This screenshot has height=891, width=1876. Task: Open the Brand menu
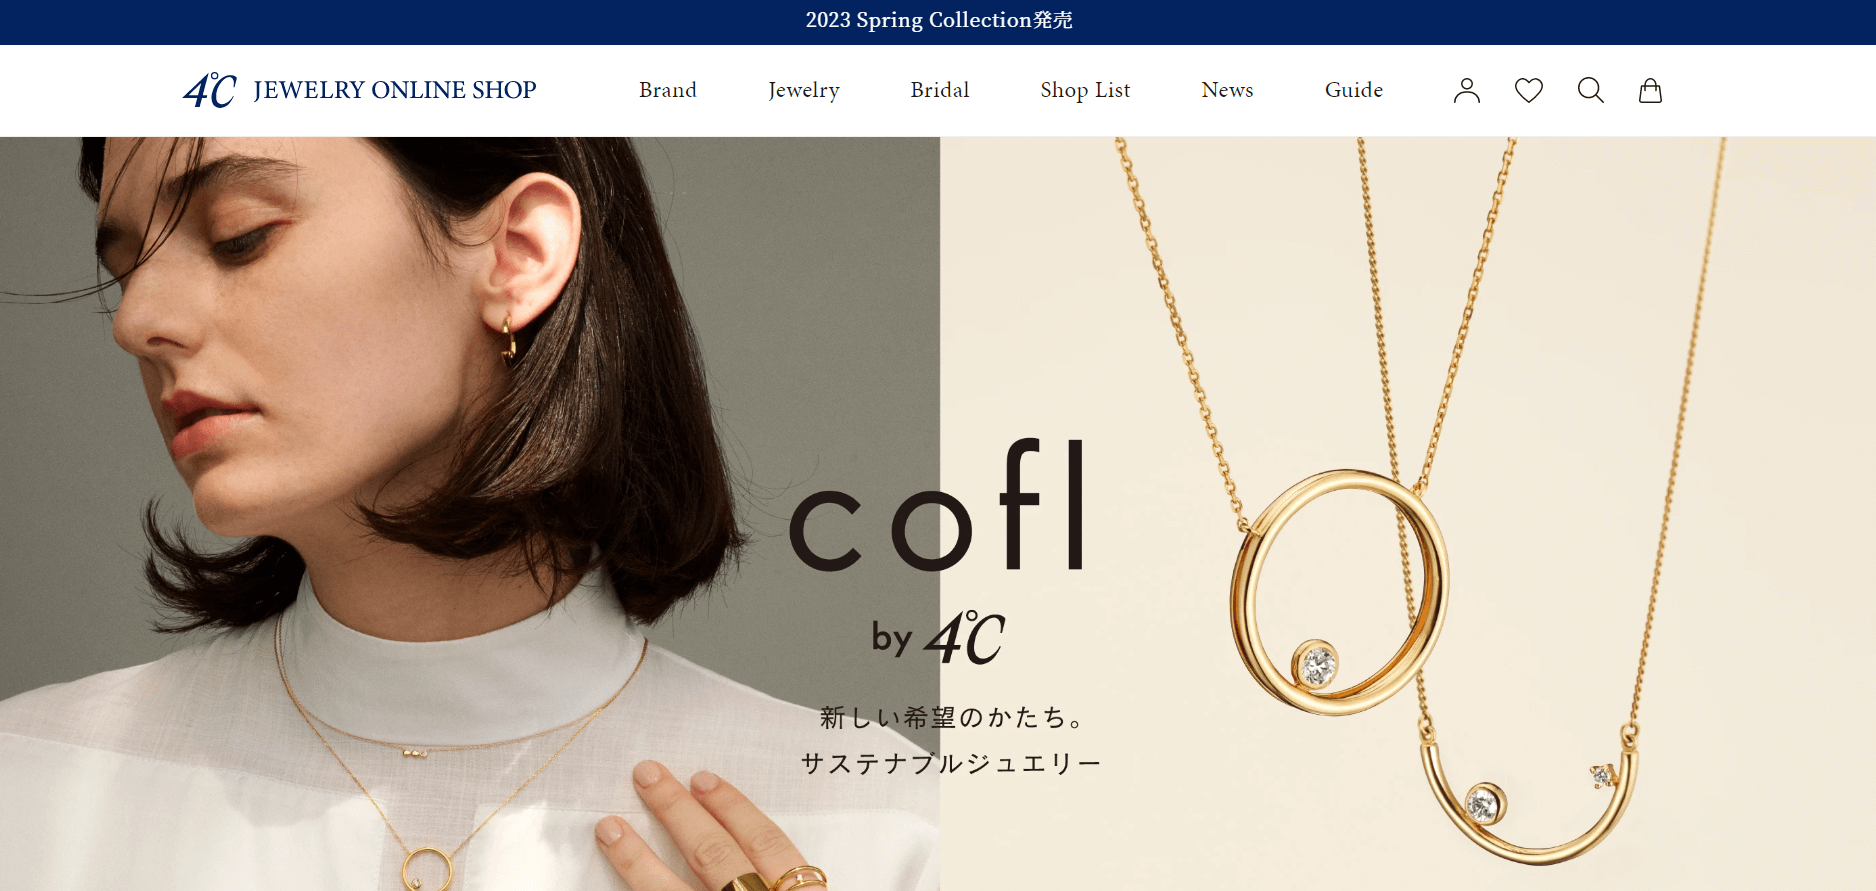[668, 90]
